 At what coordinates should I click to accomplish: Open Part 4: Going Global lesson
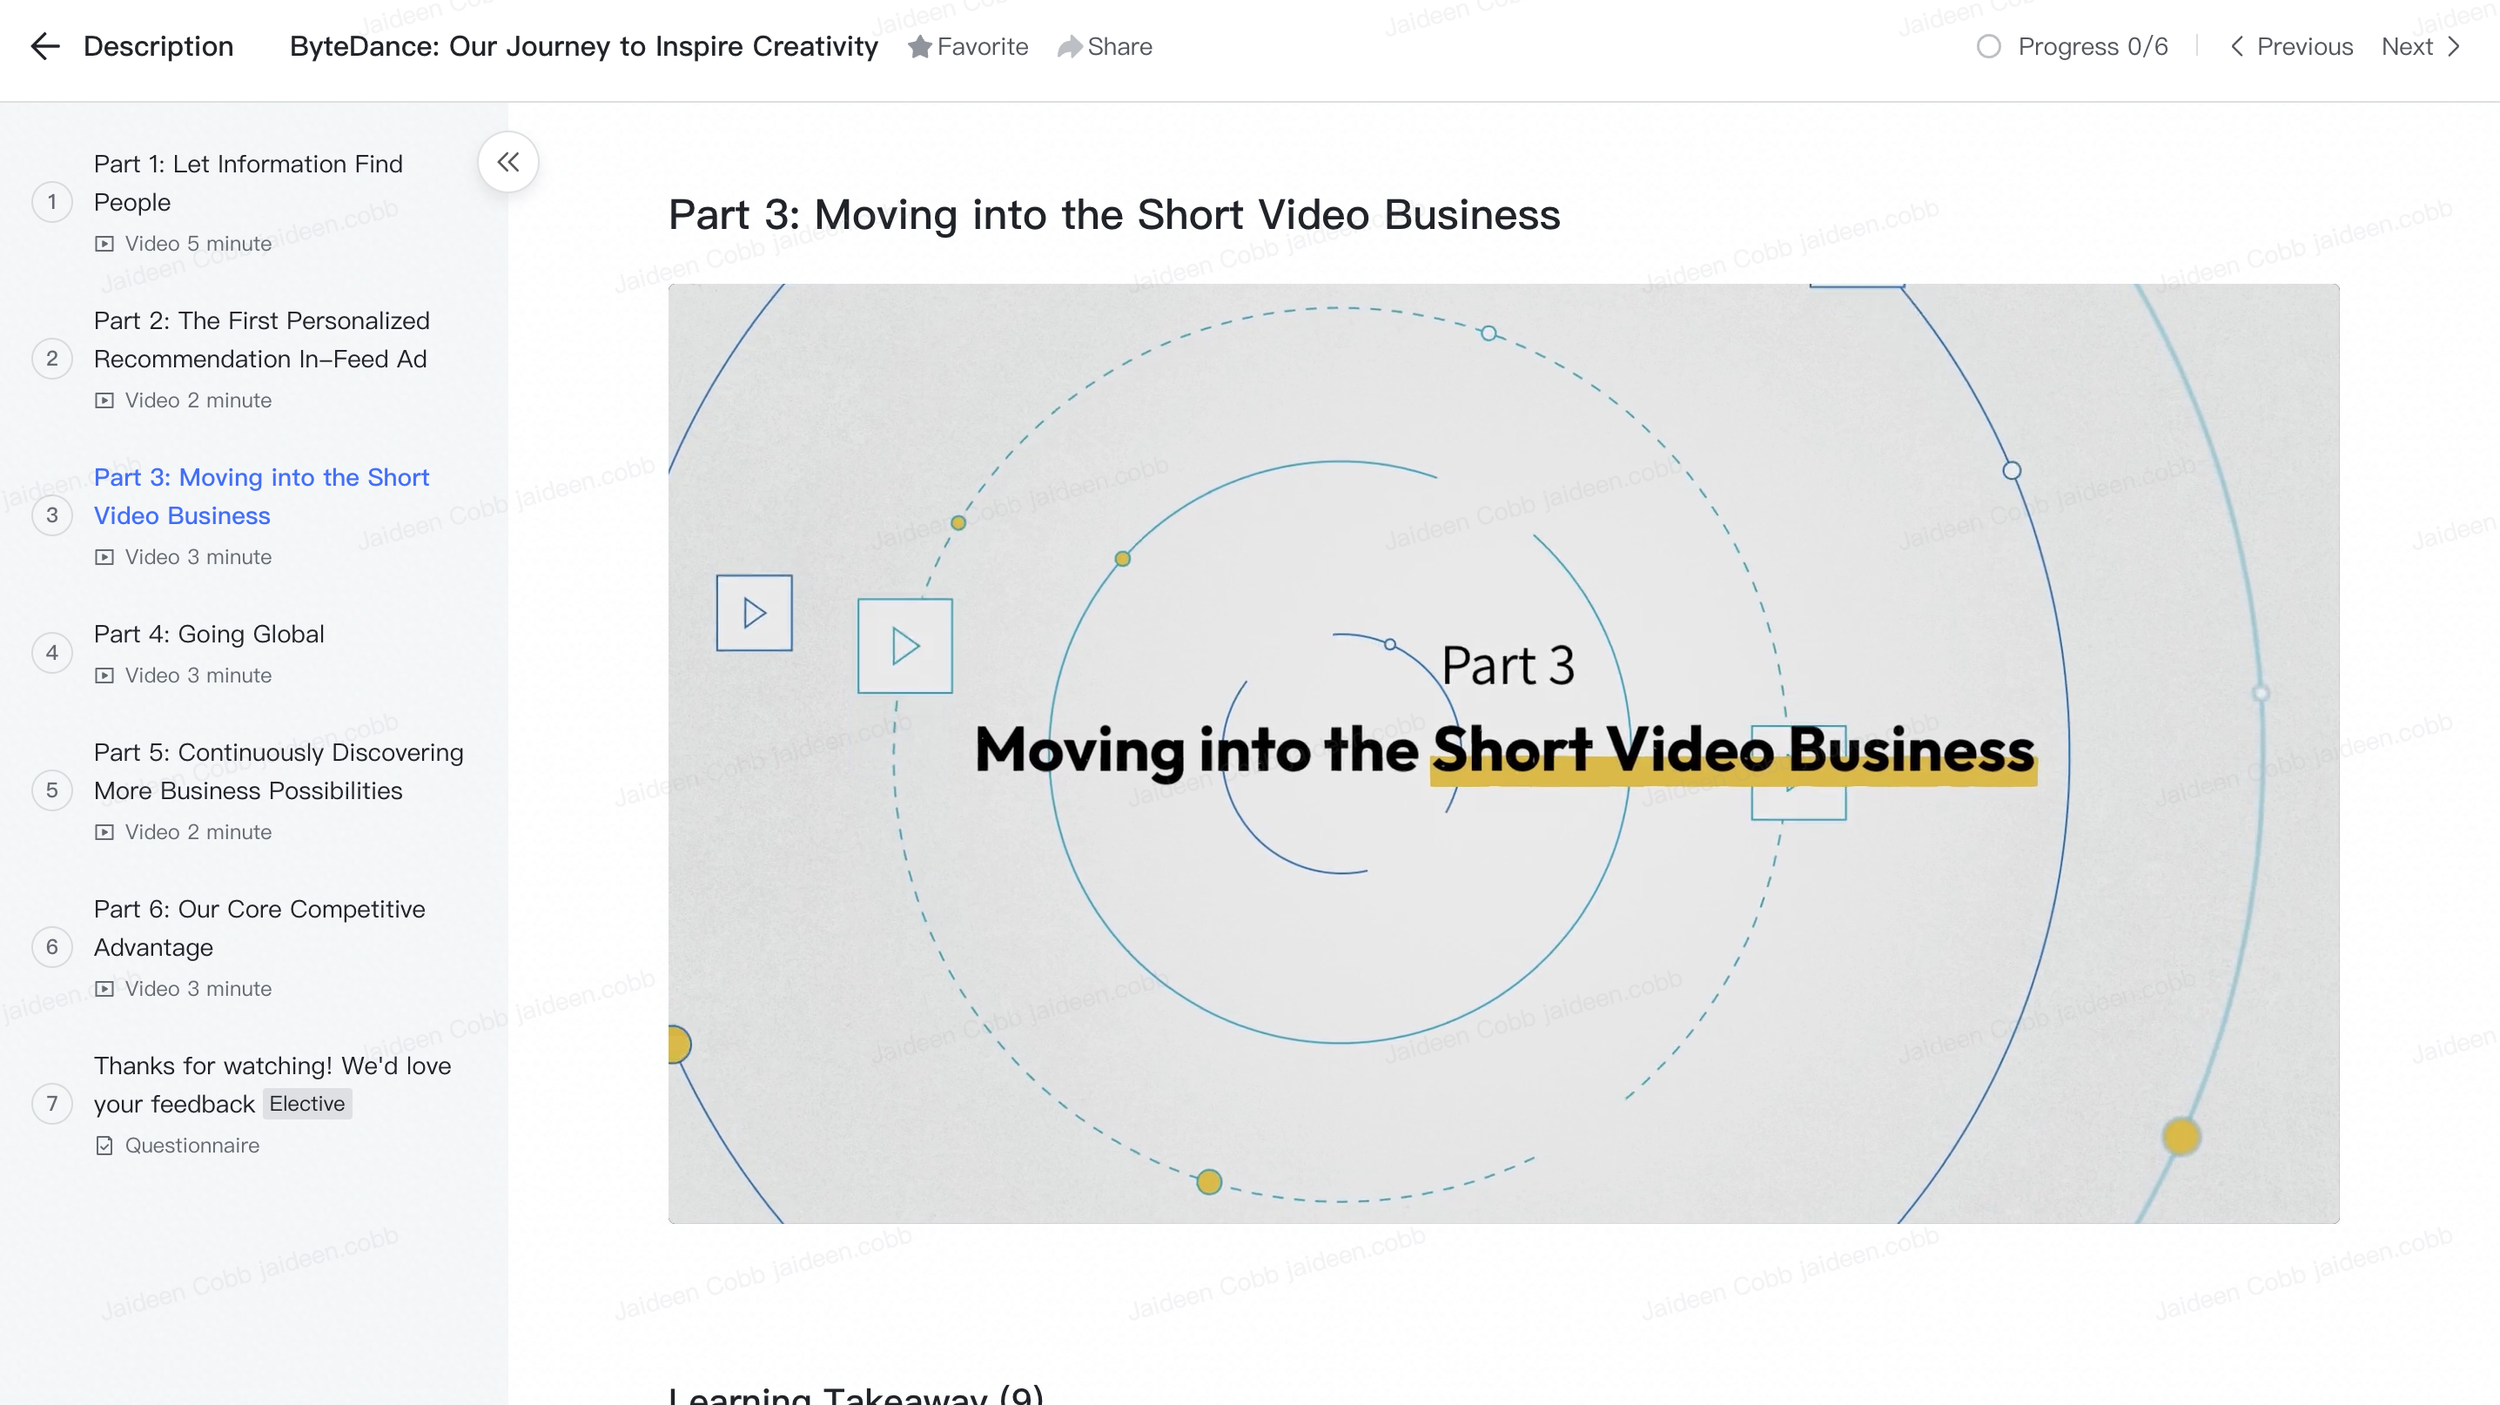[x=209, y=634]
